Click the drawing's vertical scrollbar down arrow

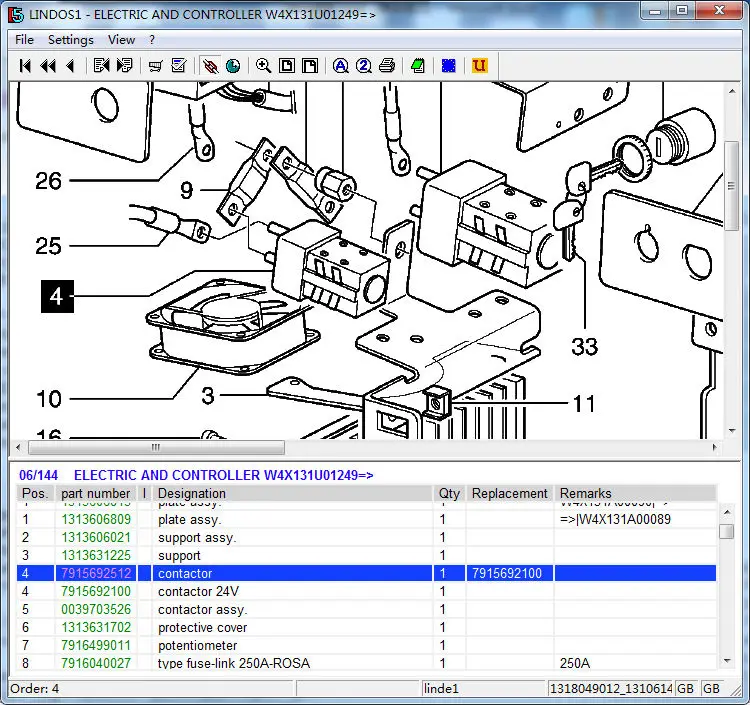732,430
